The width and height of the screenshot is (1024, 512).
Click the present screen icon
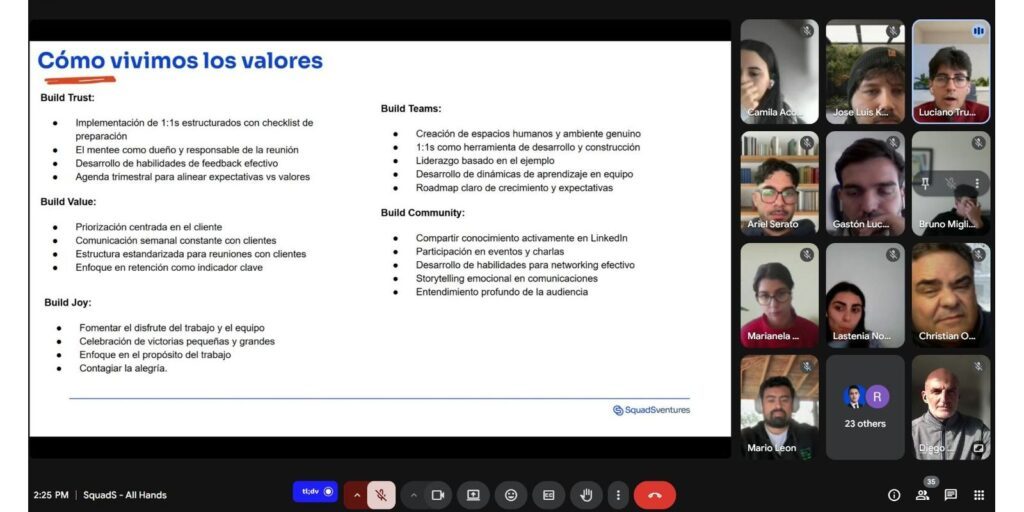[473, 494]
